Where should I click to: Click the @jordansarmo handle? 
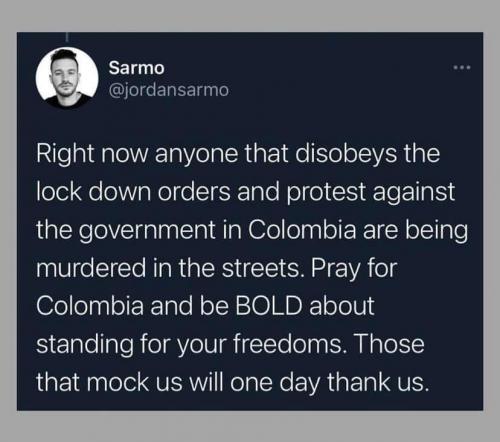(x=169, y=90)
